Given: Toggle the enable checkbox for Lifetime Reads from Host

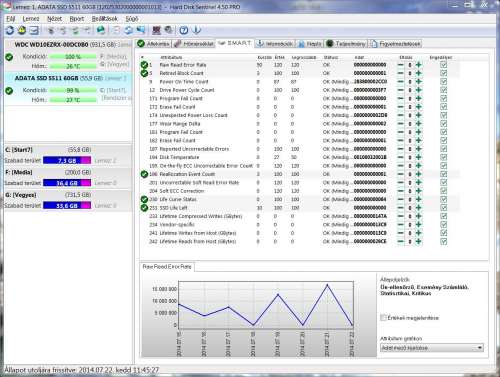Looking at the screenshot, I should pos(443,241).
